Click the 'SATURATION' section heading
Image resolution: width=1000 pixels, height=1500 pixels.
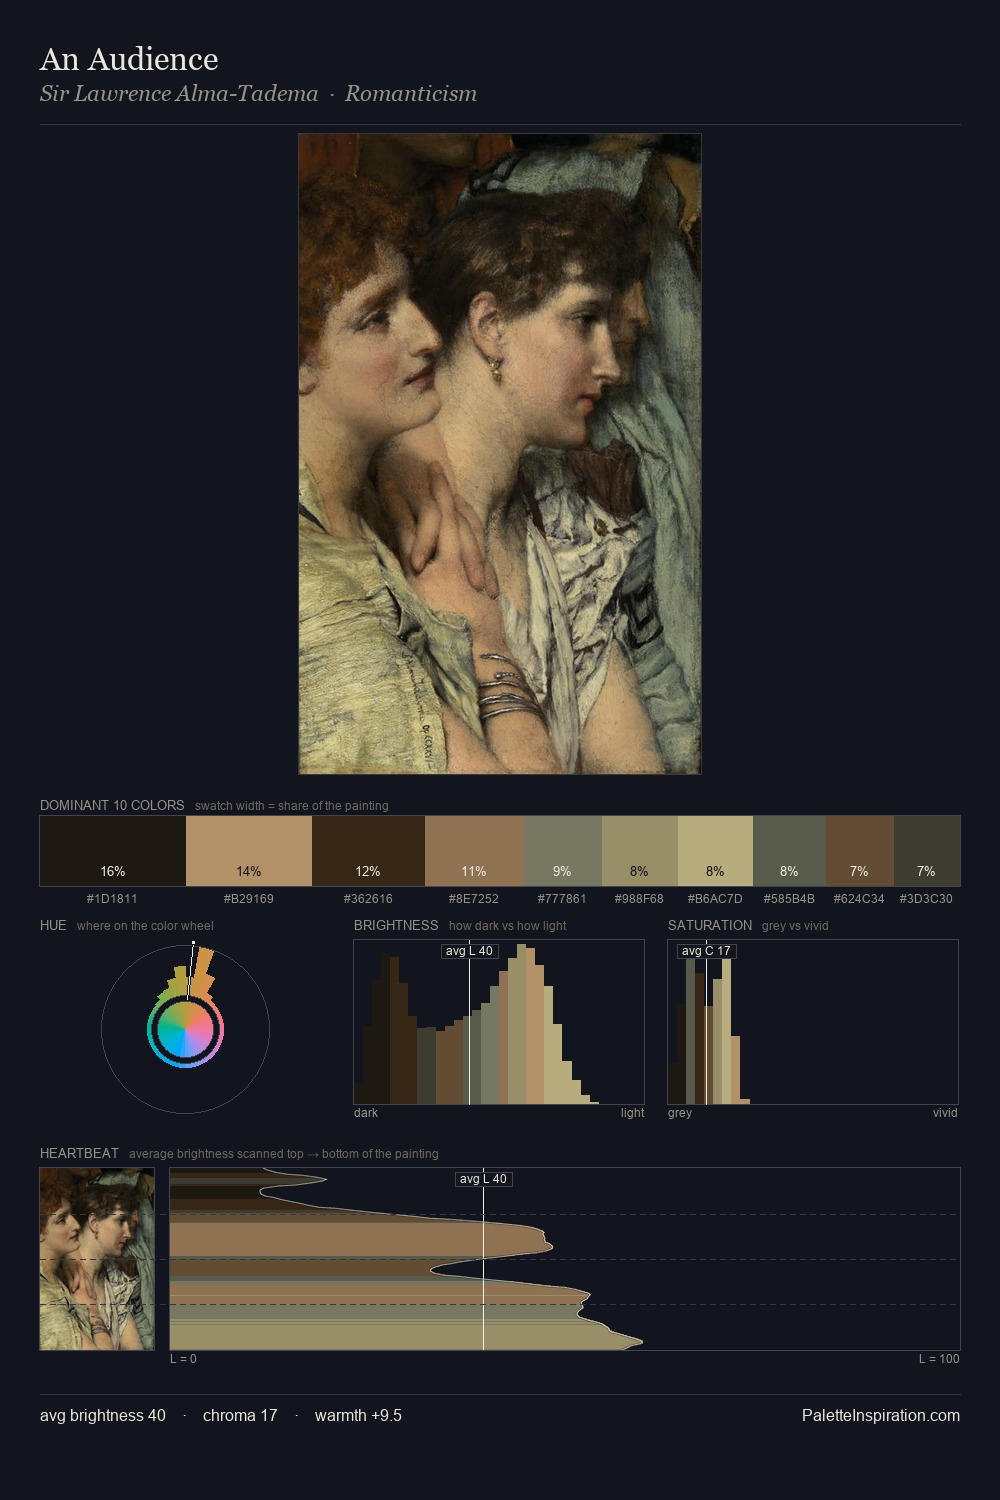[710, 925]
